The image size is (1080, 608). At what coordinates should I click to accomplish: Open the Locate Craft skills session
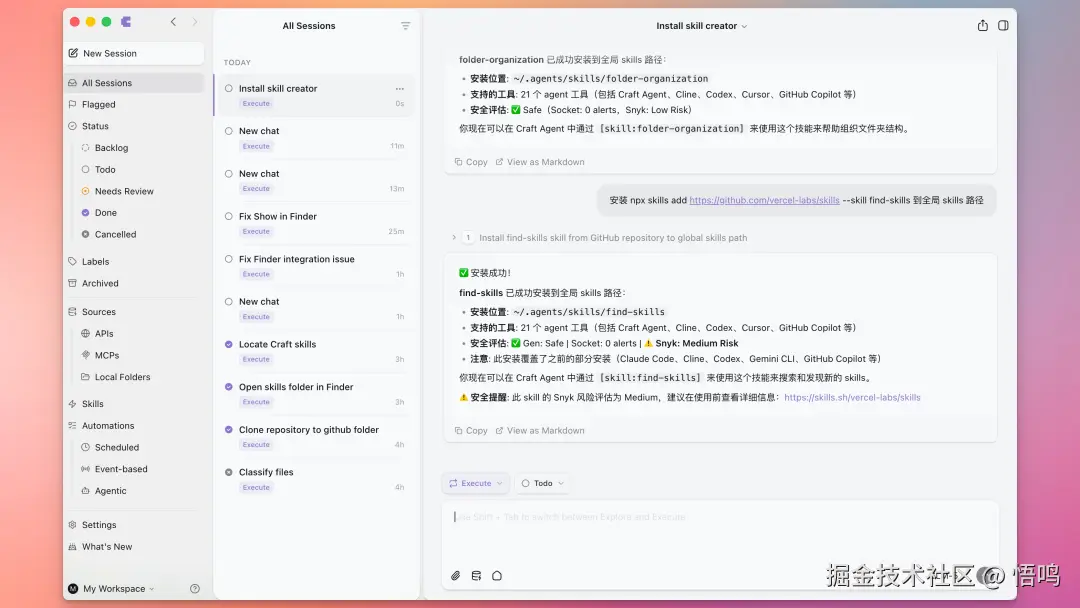(314, 351)
